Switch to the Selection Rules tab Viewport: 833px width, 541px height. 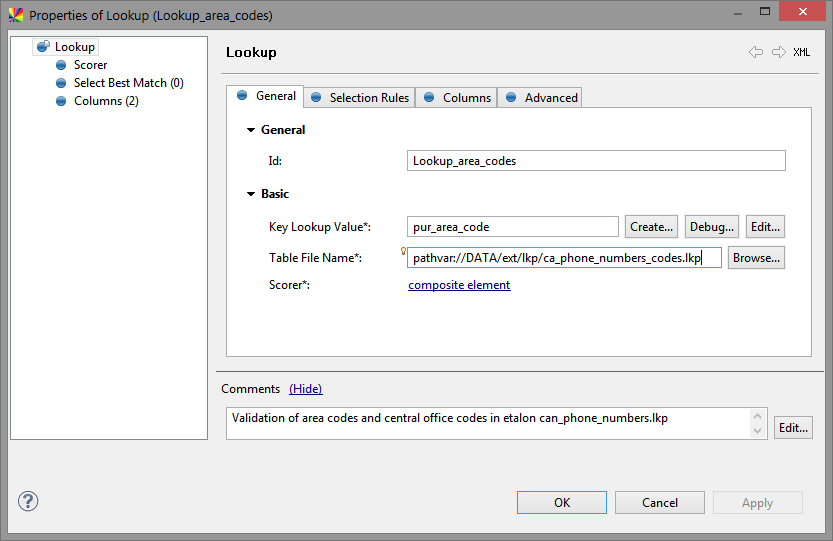click(x=359, y=97)
